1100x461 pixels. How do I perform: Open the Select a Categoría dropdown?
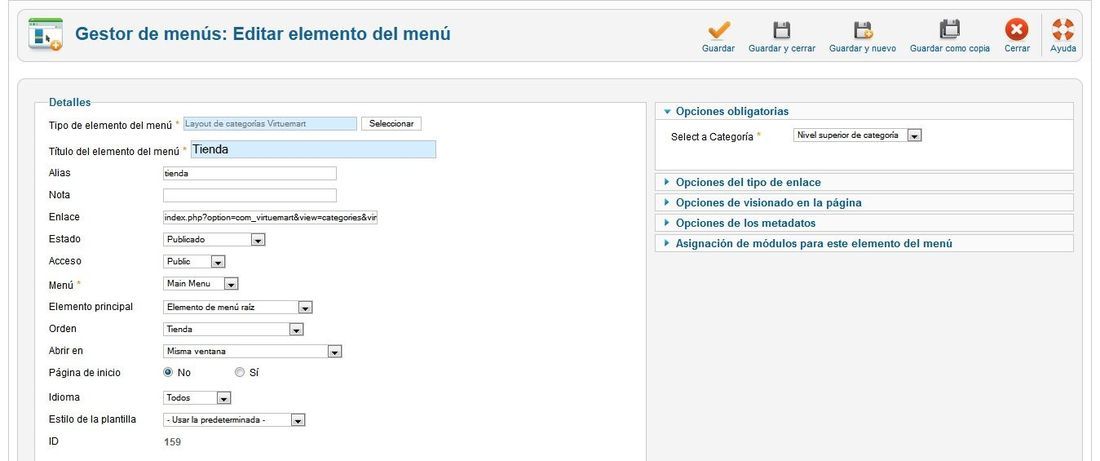857,135
